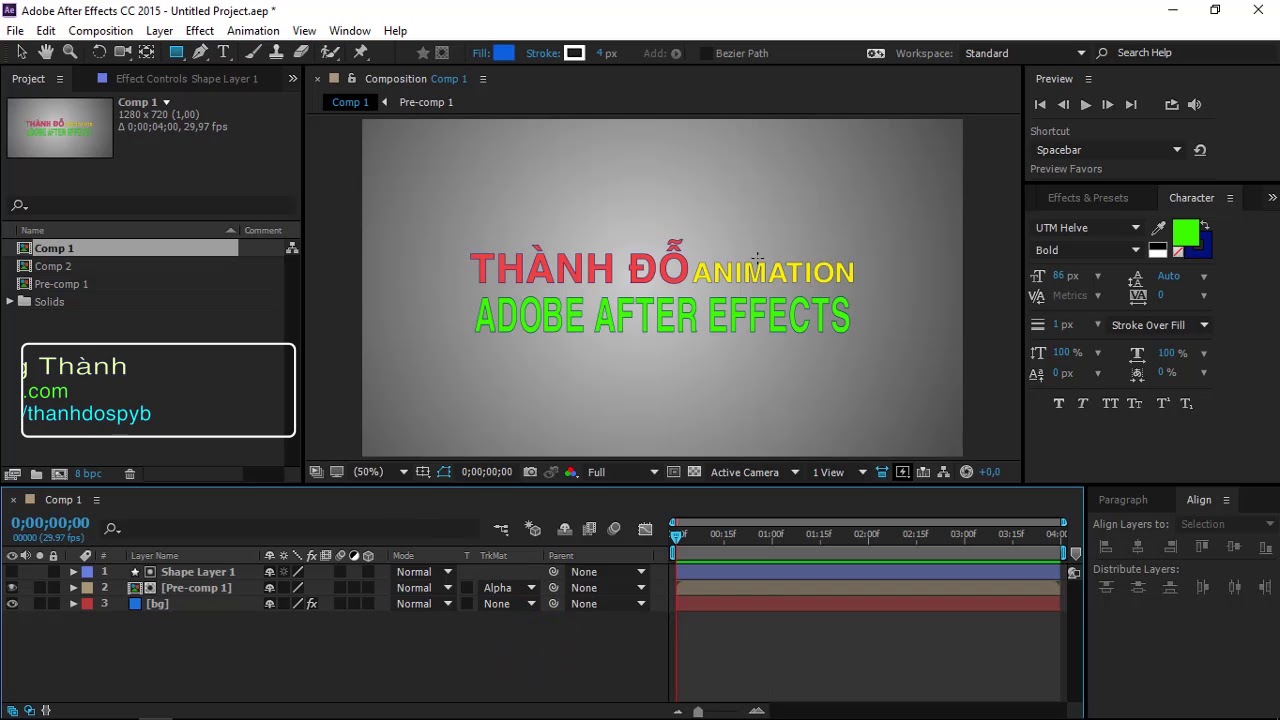Screen dimensions: 1280x720
Task: Toggle transparency grid in composition viewer
Action: pyautogui.click(x=694, y=472)
